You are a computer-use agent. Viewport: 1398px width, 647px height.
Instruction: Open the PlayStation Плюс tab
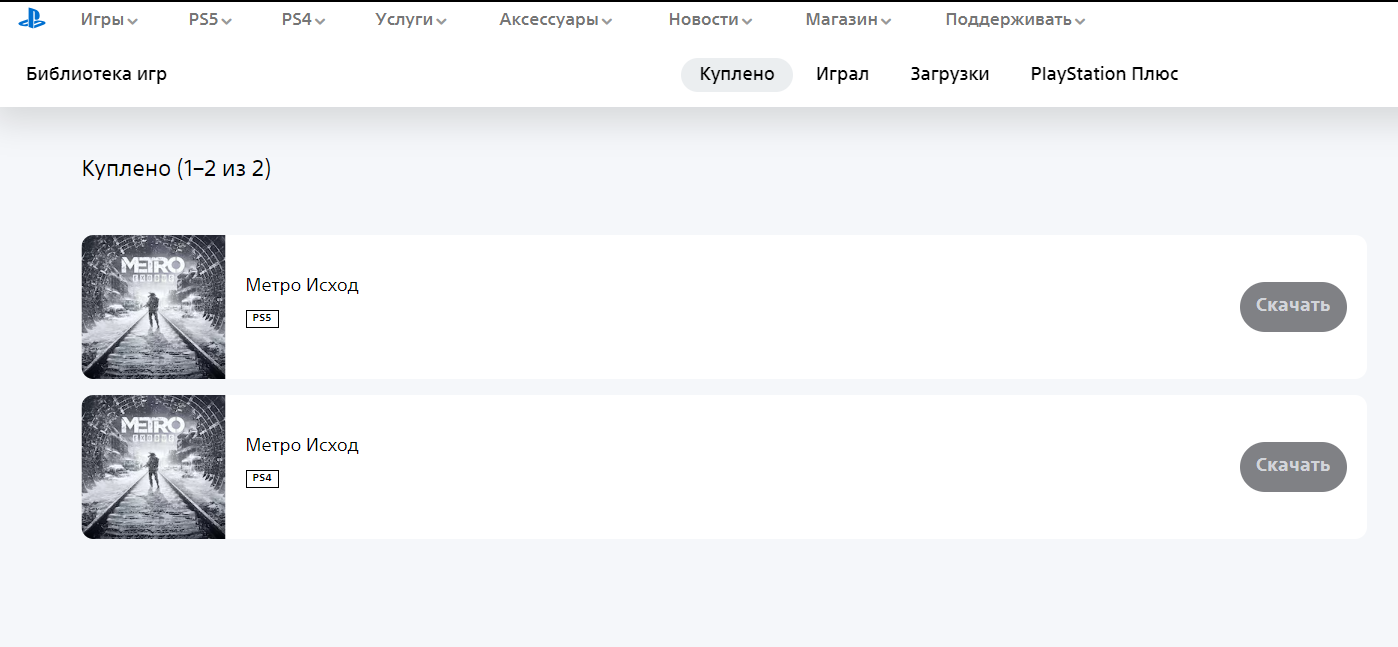coord(1104,74)
